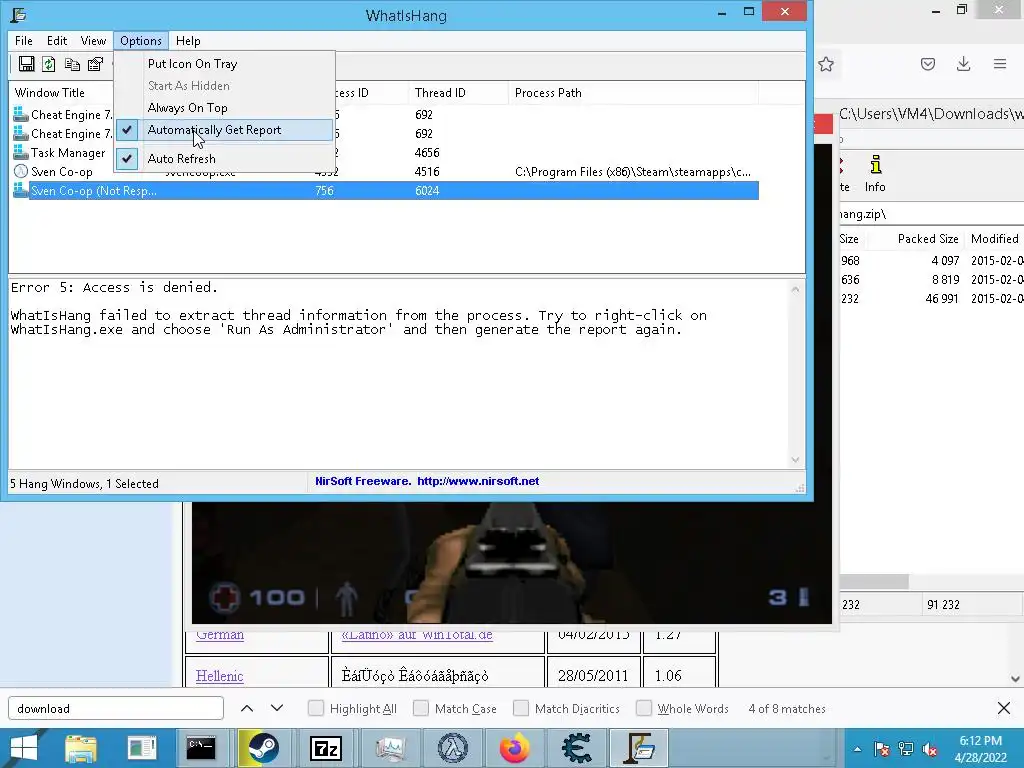The image size is (1024, 768).
Task: Click the report pane scroll-up arrow
Action: pyautogui.click(x=795, y=289)
